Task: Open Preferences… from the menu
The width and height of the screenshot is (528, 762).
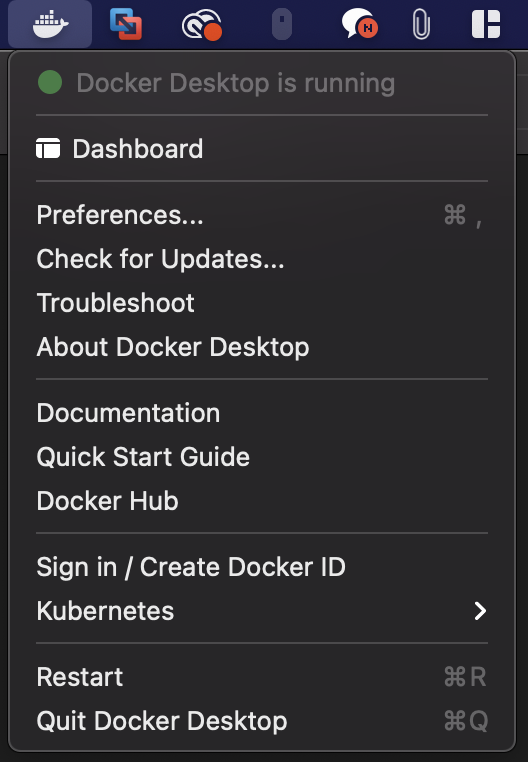Action: tap(262, 215)
